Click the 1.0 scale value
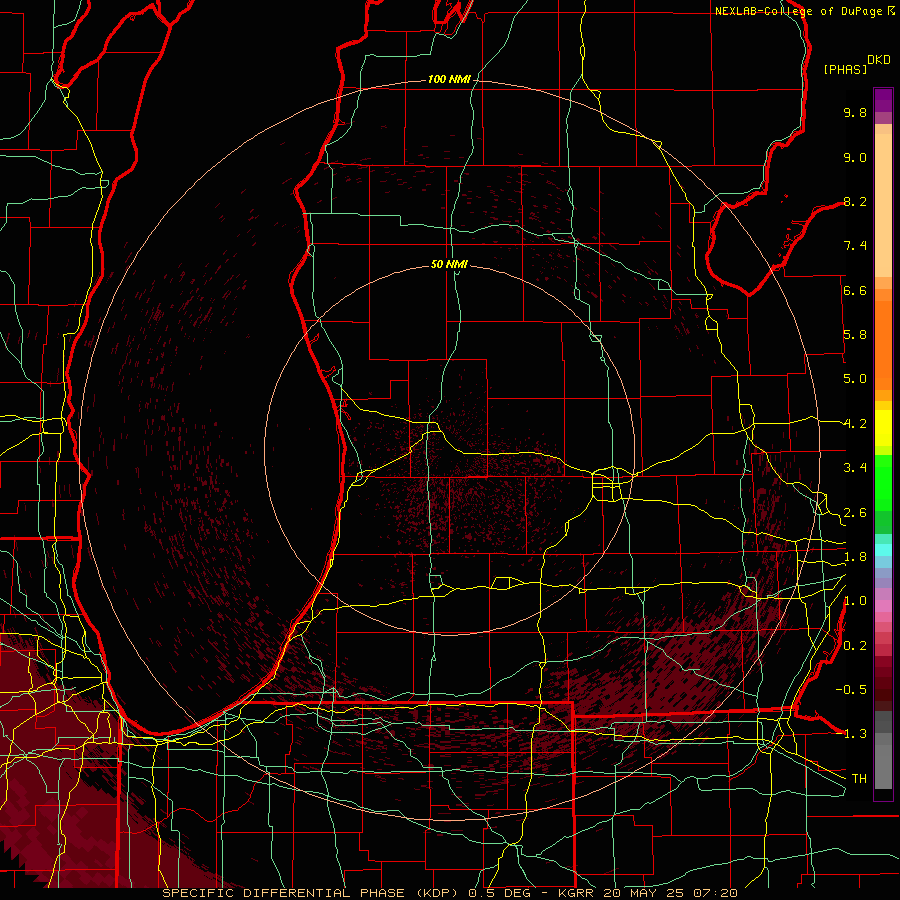 [x=855, y=601]
